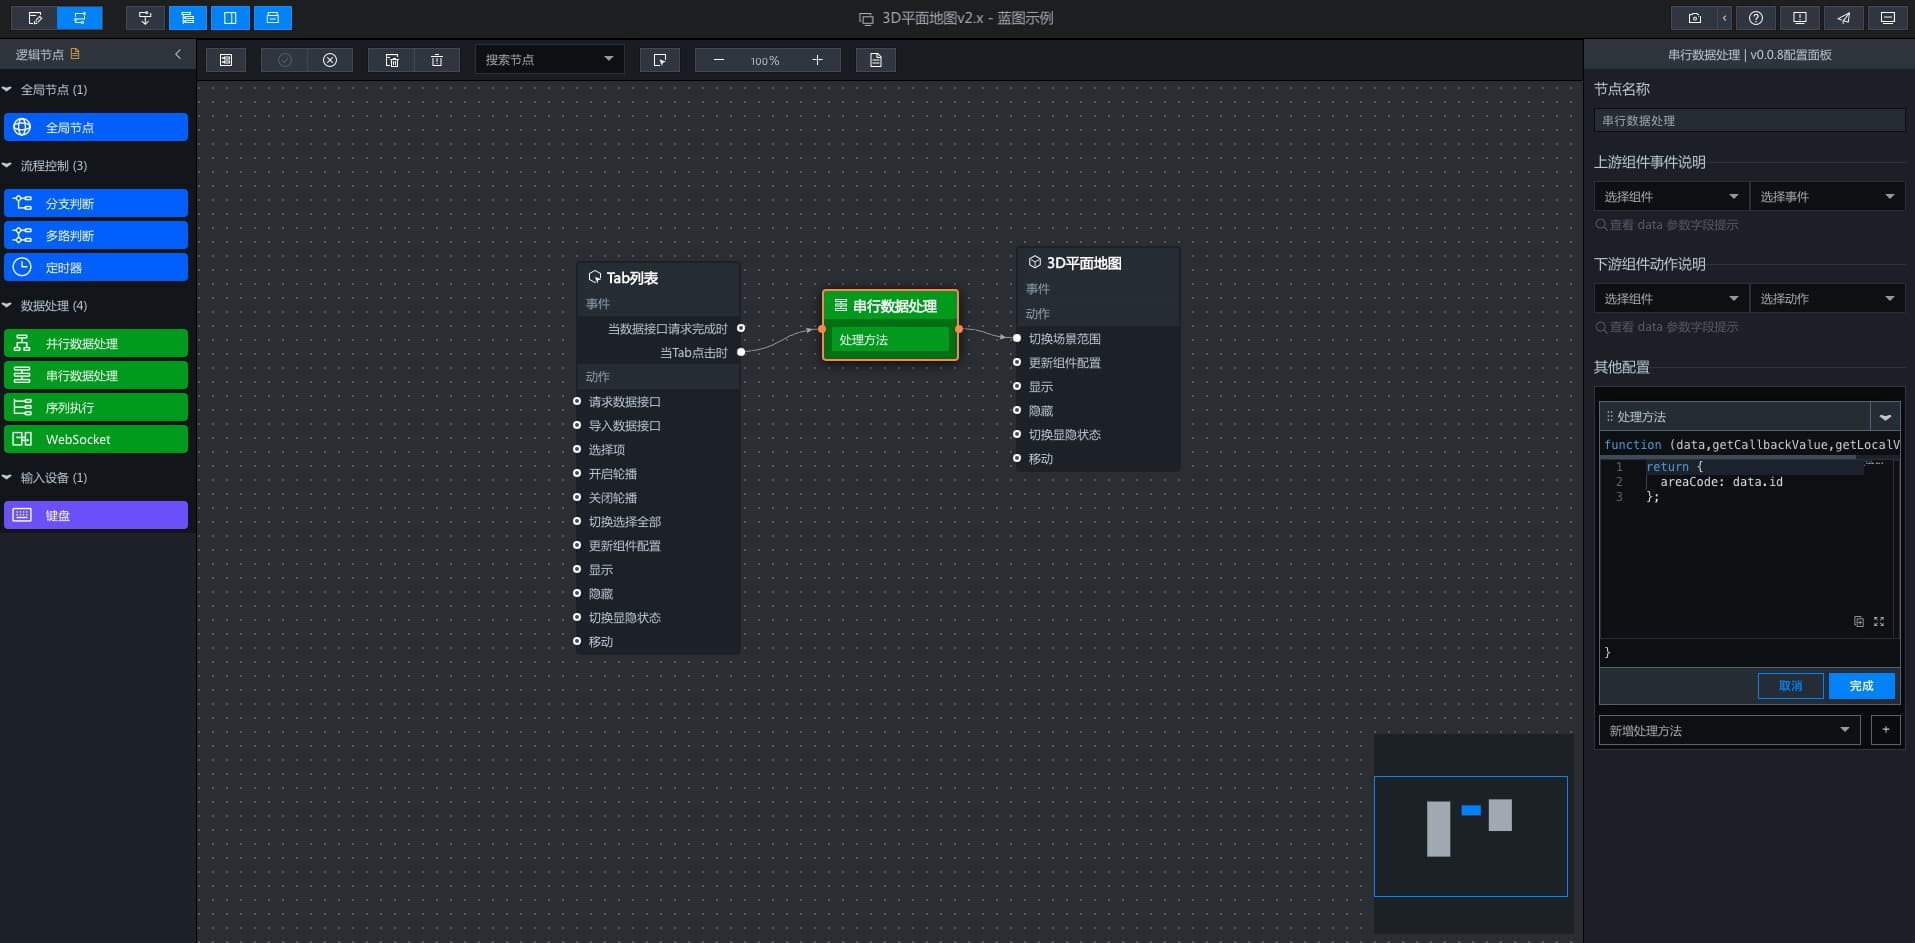This screenshot has width=1915, height=943.
Task: Click the 开启轮播 action in Tab列表
Action: pyautogui.click(x=612, y=473)
